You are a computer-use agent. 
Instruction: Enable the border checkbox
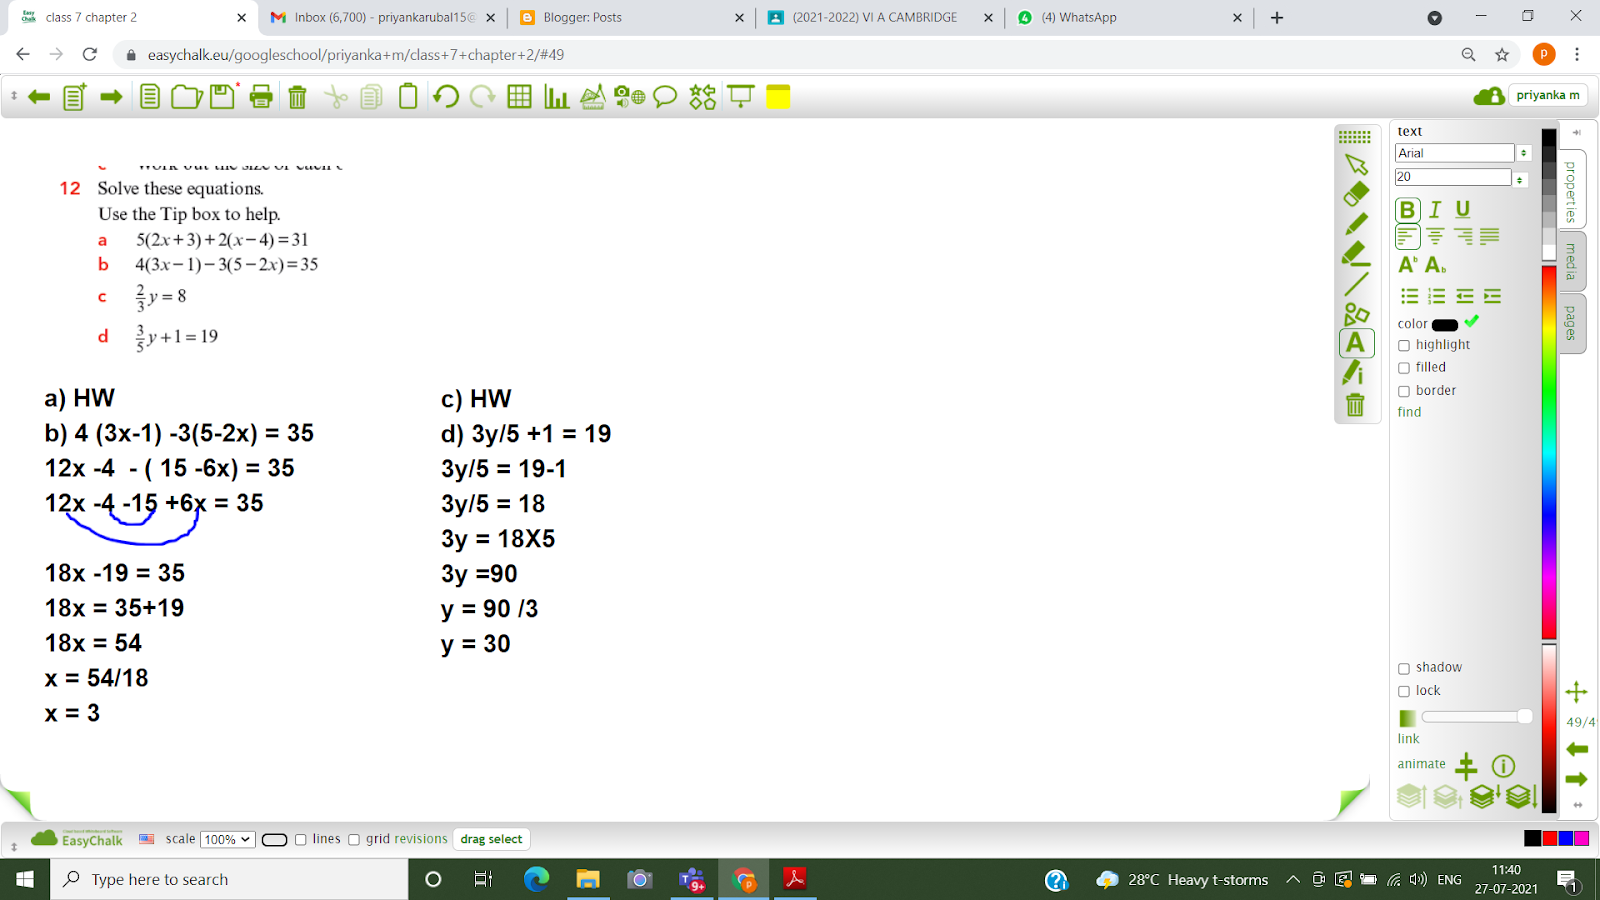click(x=1404, y=392)
